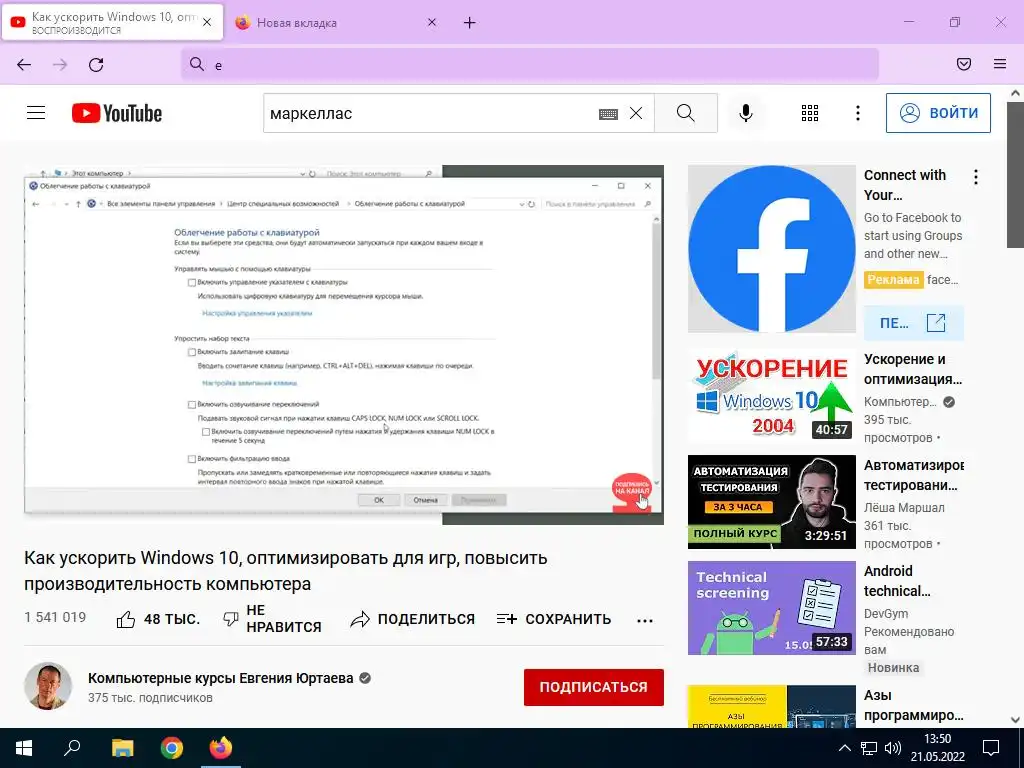
Task: Open the Connect with Your... ad title
Action: point(905,185)
